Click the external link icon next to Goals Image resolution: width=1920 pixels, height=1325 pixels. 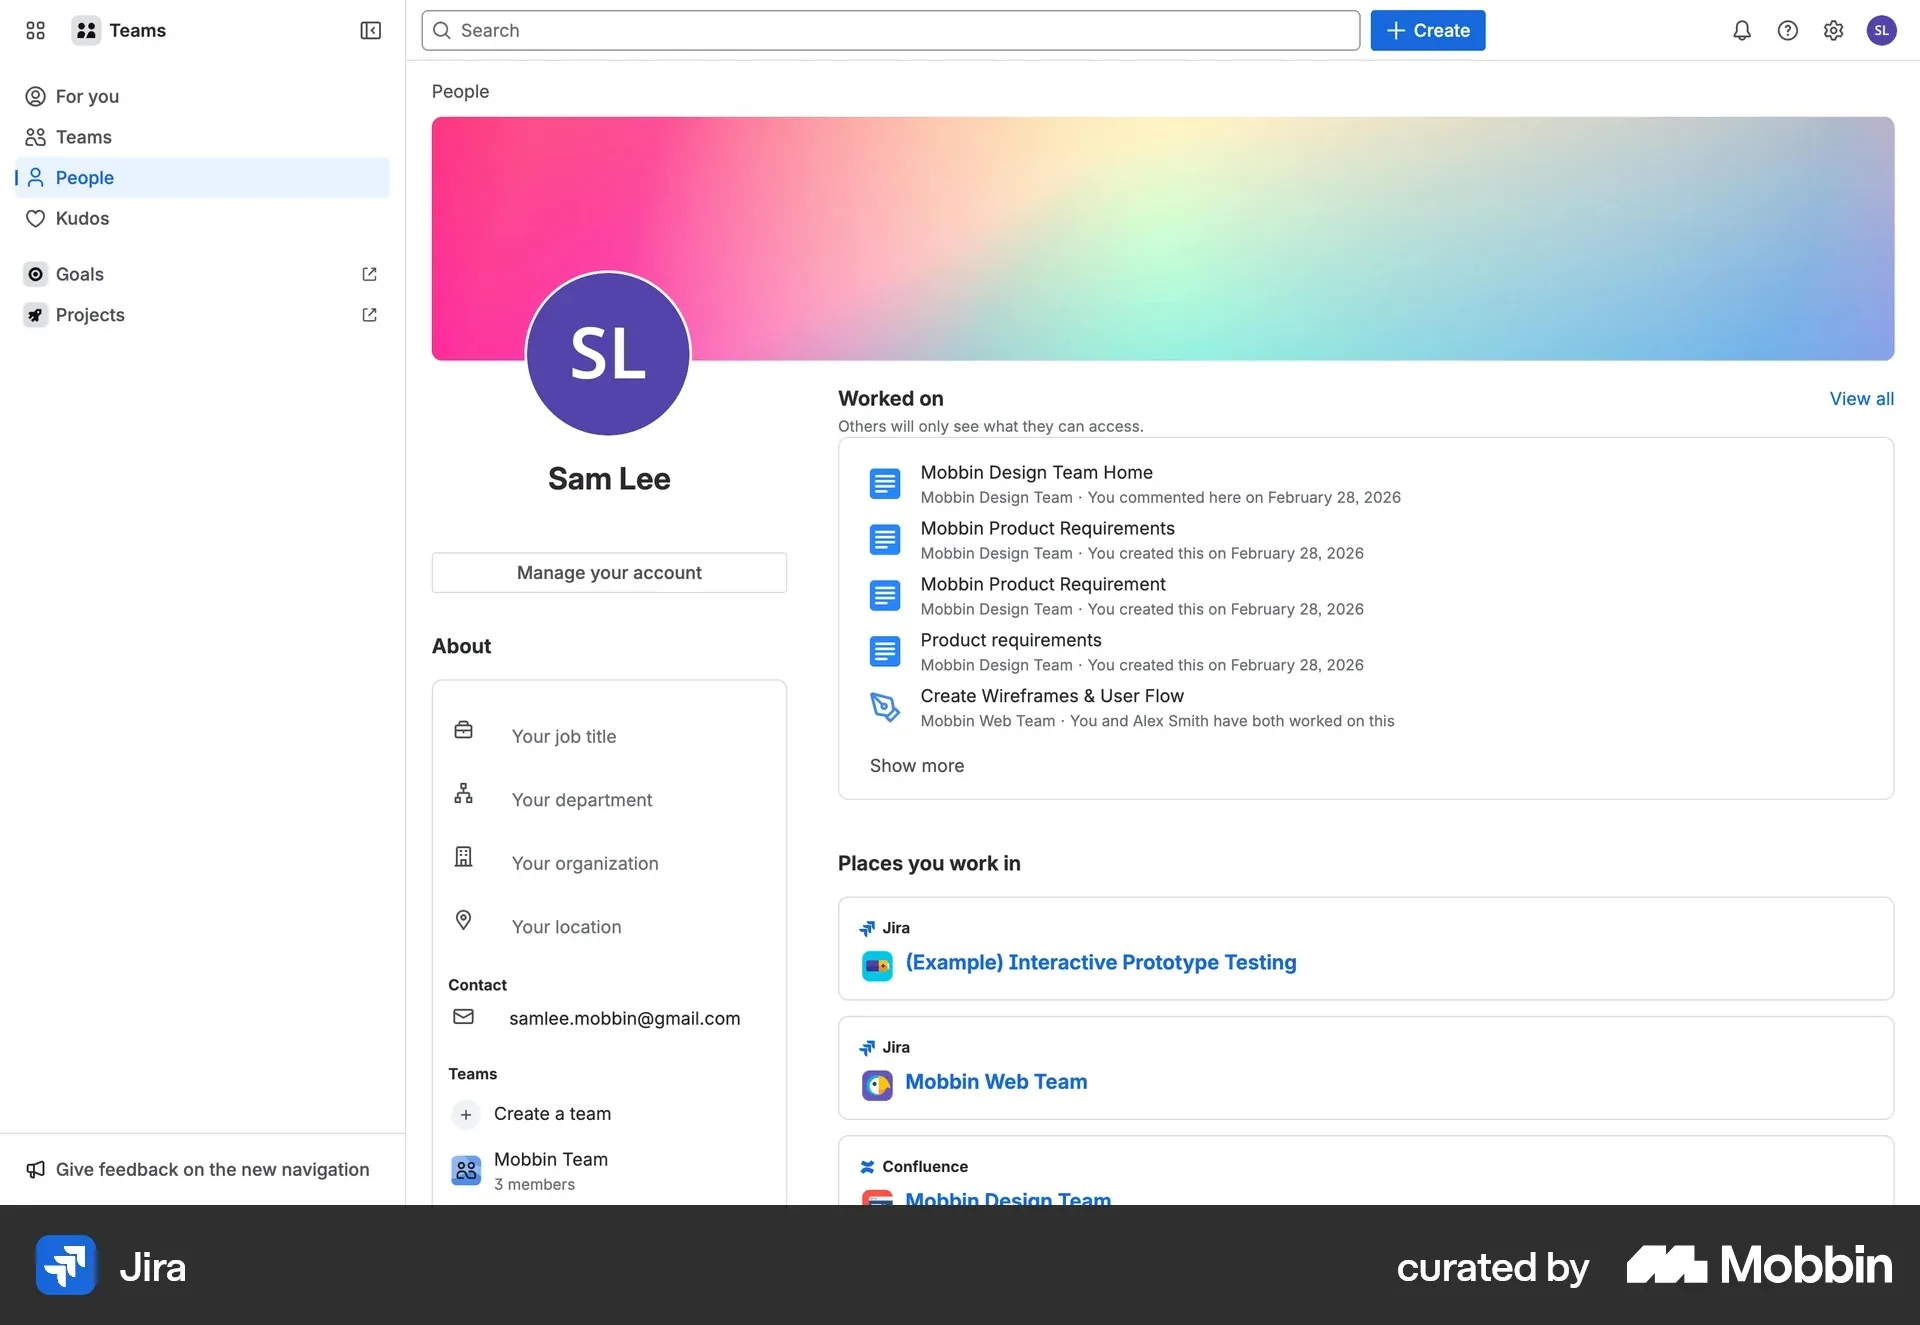coord(369,274)
